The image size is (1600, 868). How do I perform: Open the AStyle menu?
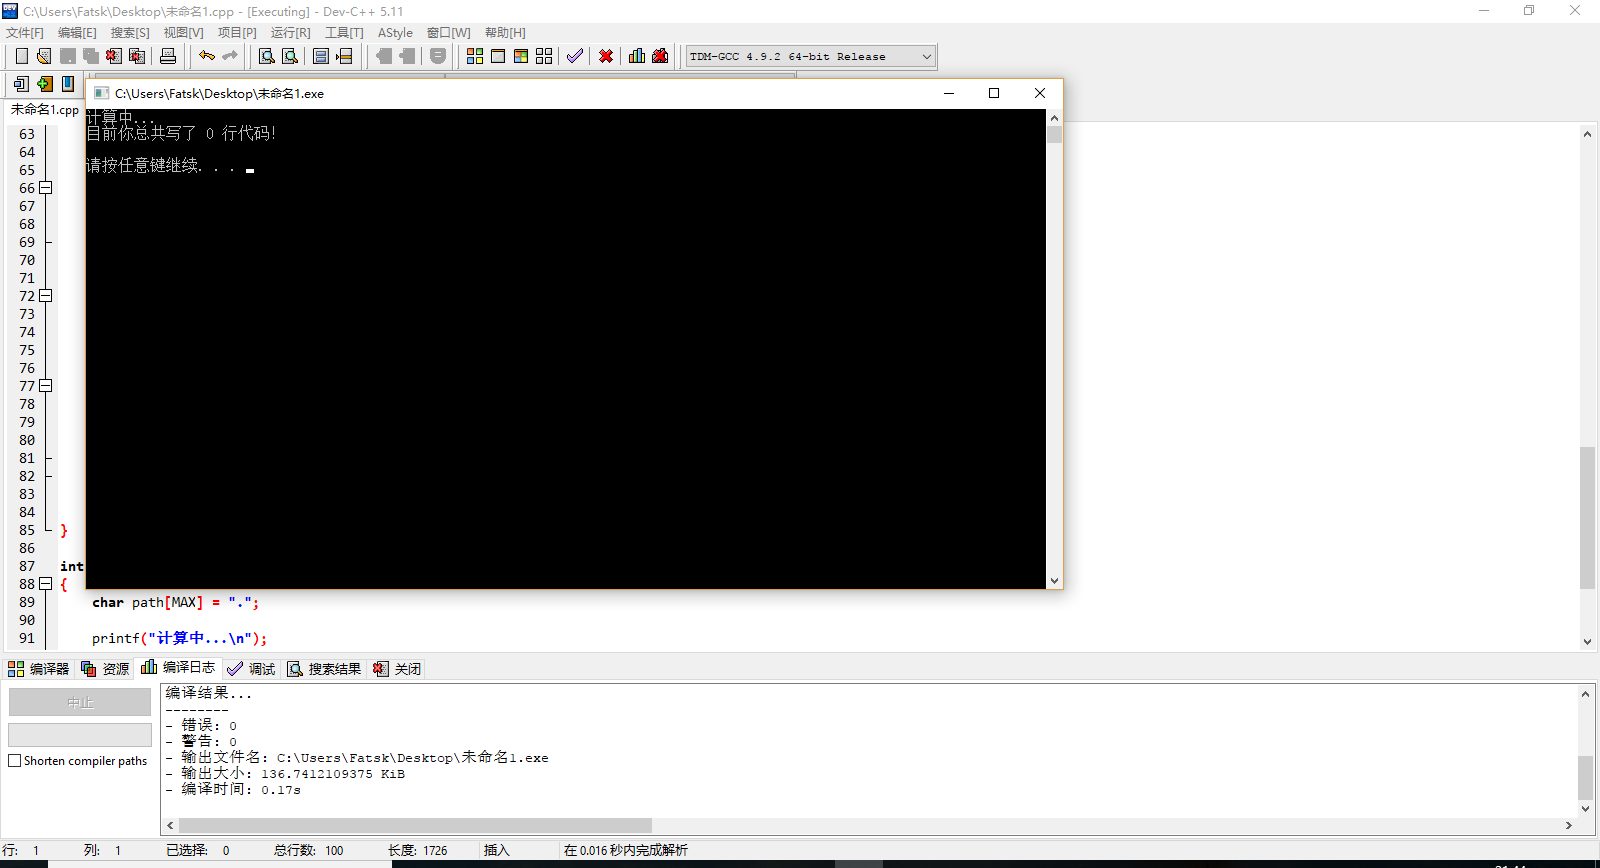click(x=395, y=33)
